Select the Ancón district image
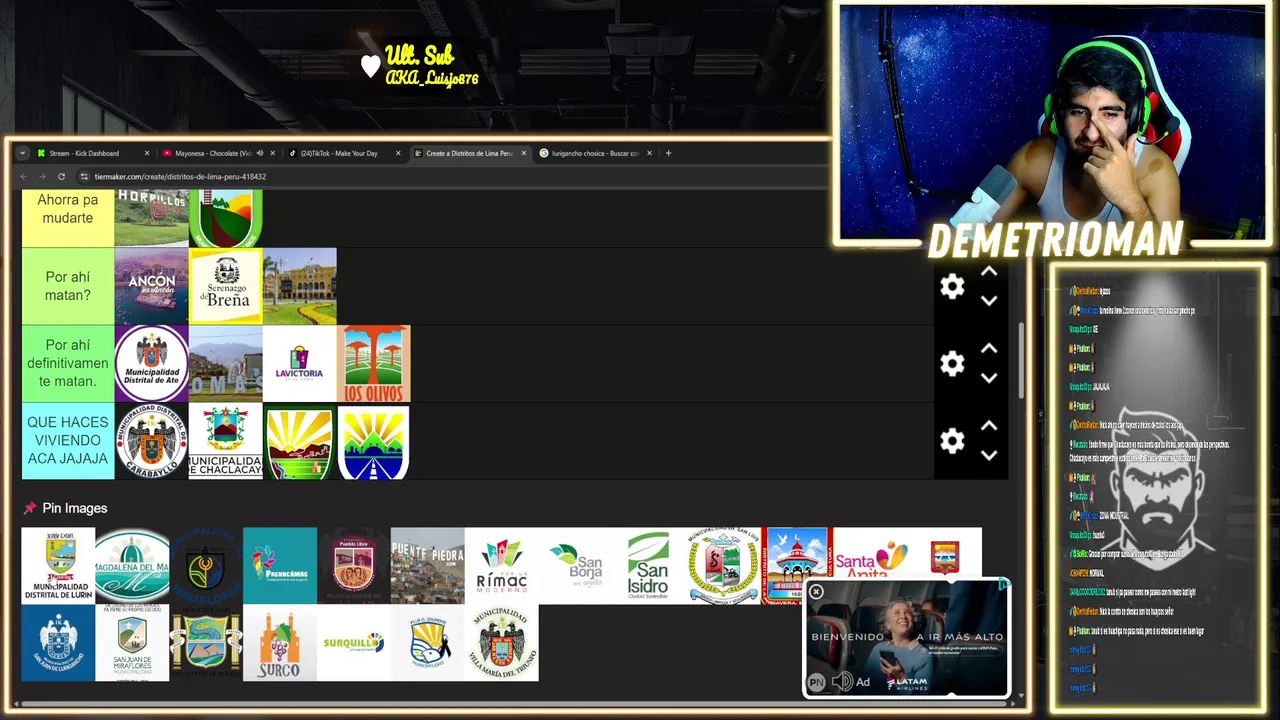The image size is (1280, 720). tap(152, 286)
